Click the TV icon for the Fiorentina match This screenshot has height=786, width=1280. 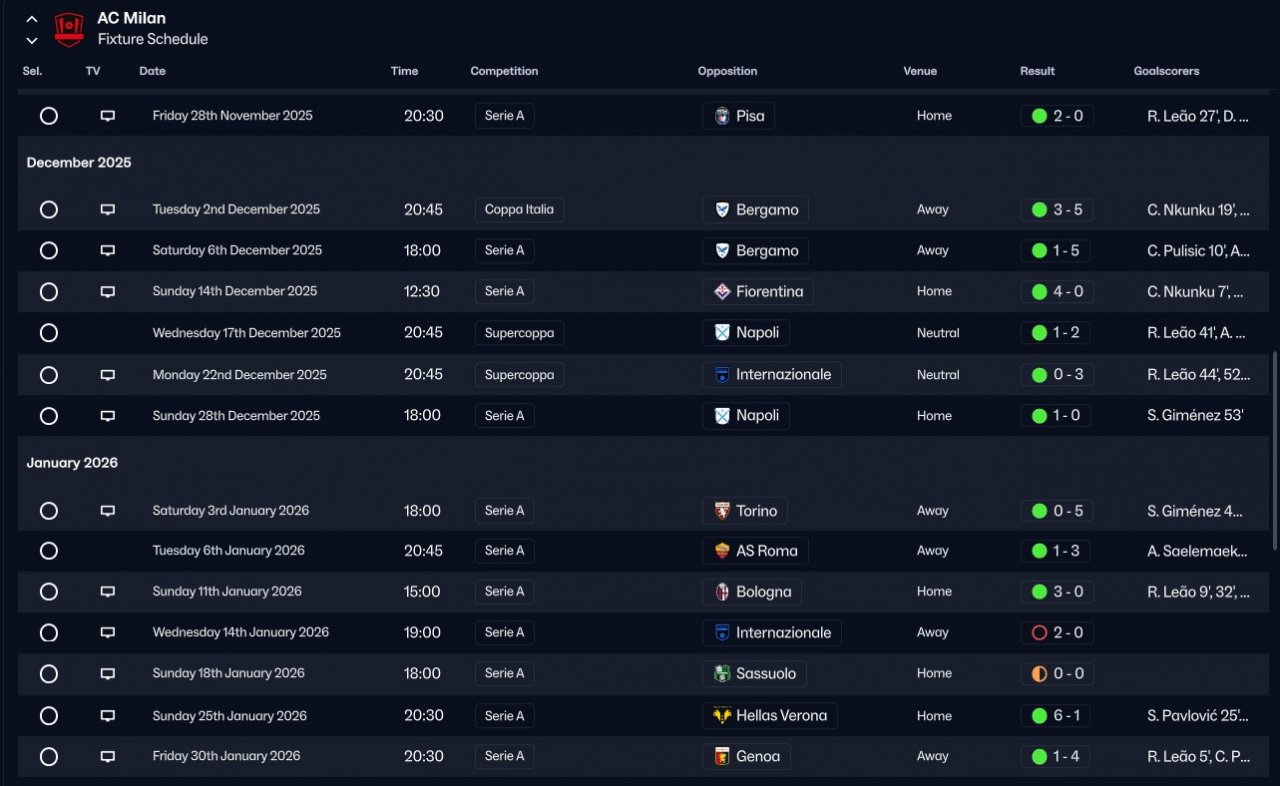tap(107, 292)
